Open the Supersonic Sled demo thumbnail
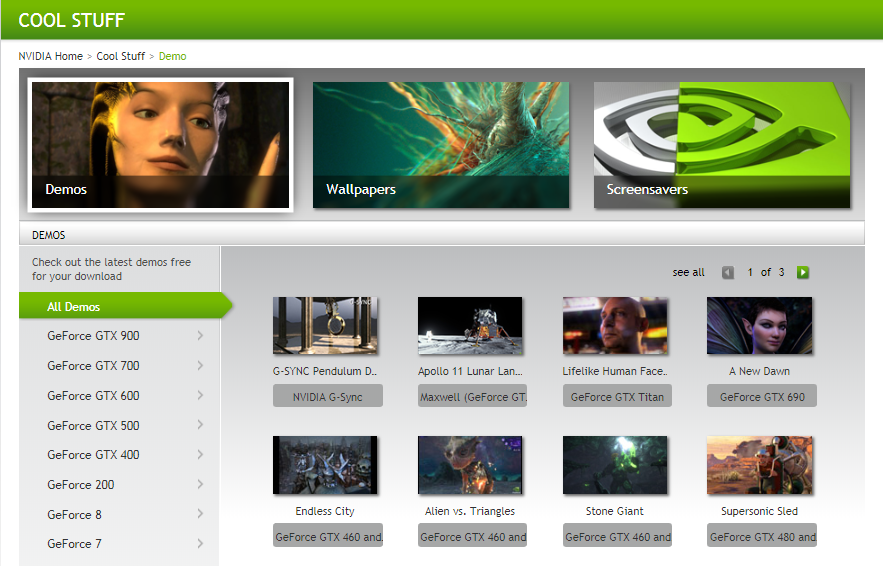This screenshot has height=566, width=883. pos(759,465)
